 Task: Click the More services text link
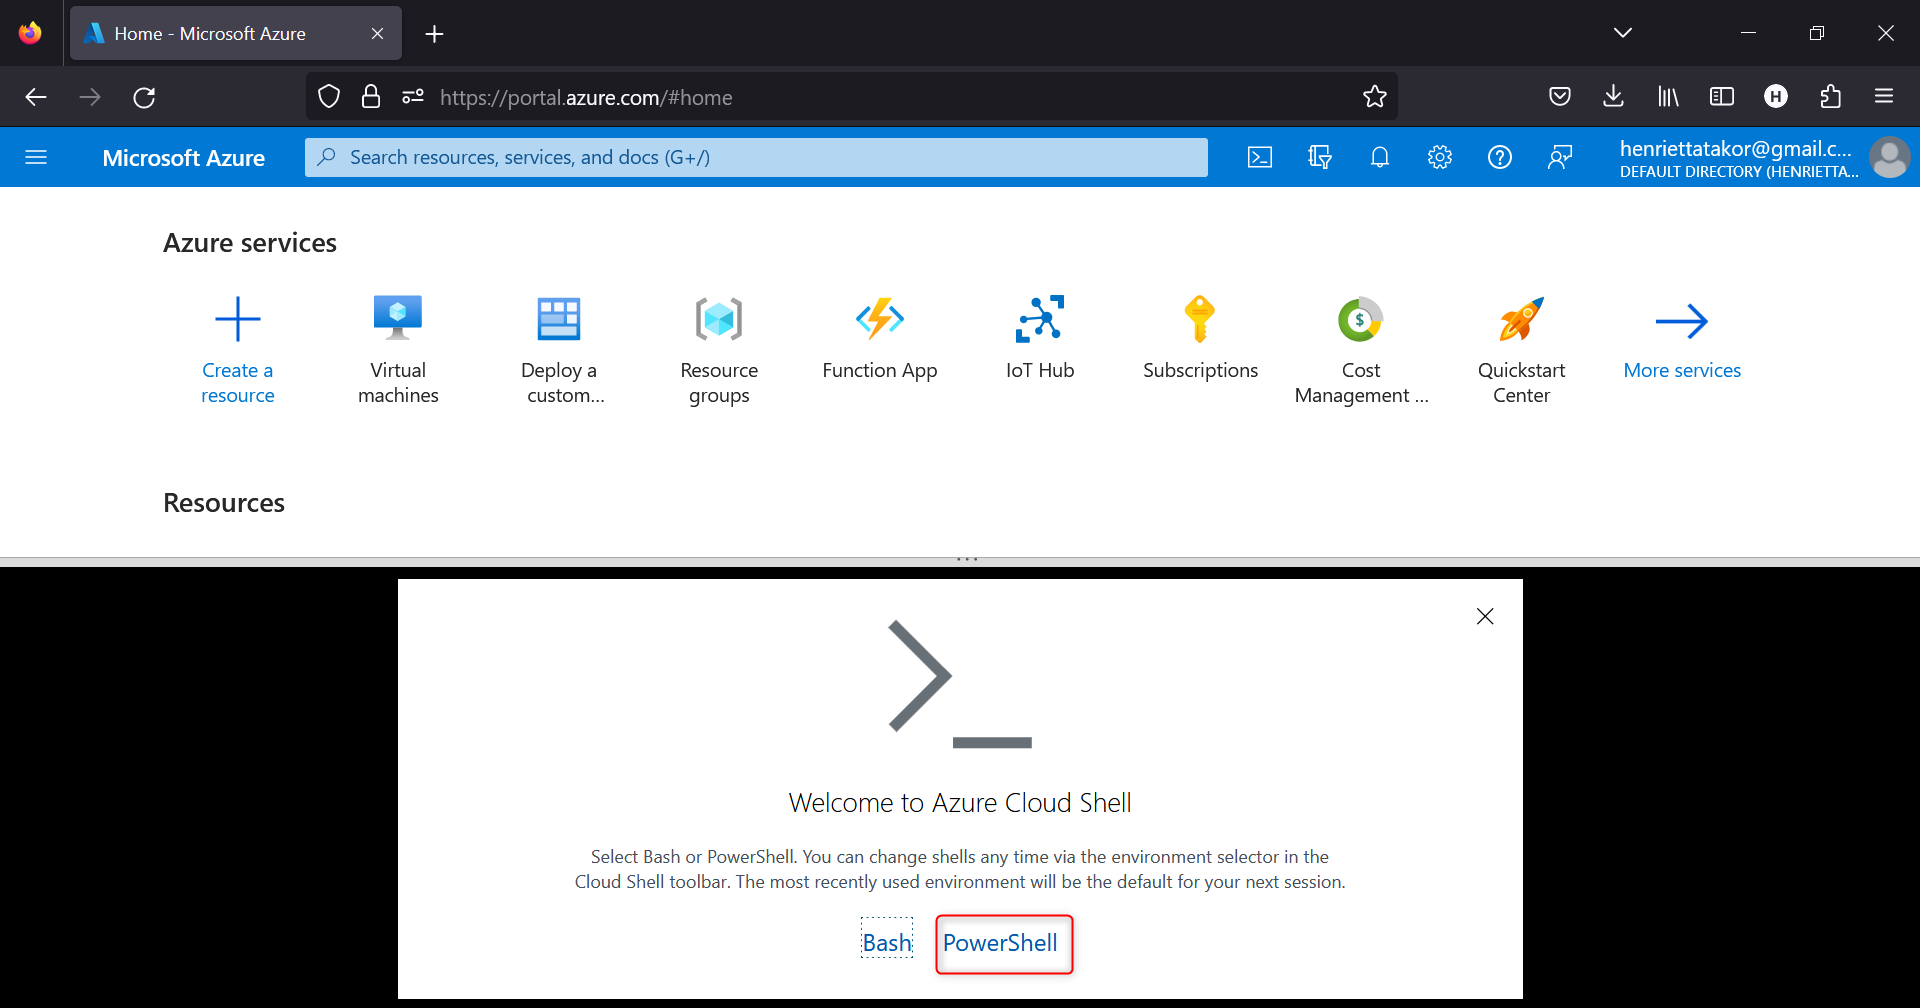coord(1682,370)
